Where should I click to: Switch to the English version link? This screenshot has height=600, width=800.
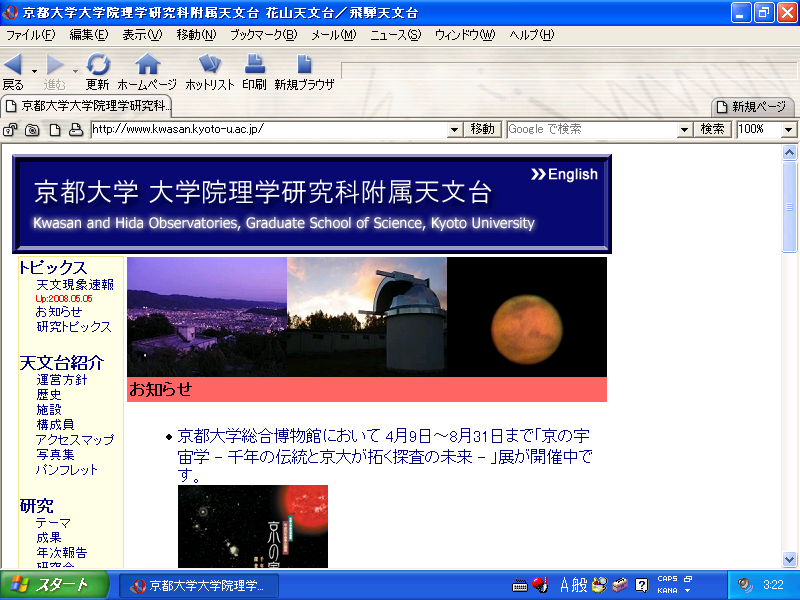click(x=564, y=174)
